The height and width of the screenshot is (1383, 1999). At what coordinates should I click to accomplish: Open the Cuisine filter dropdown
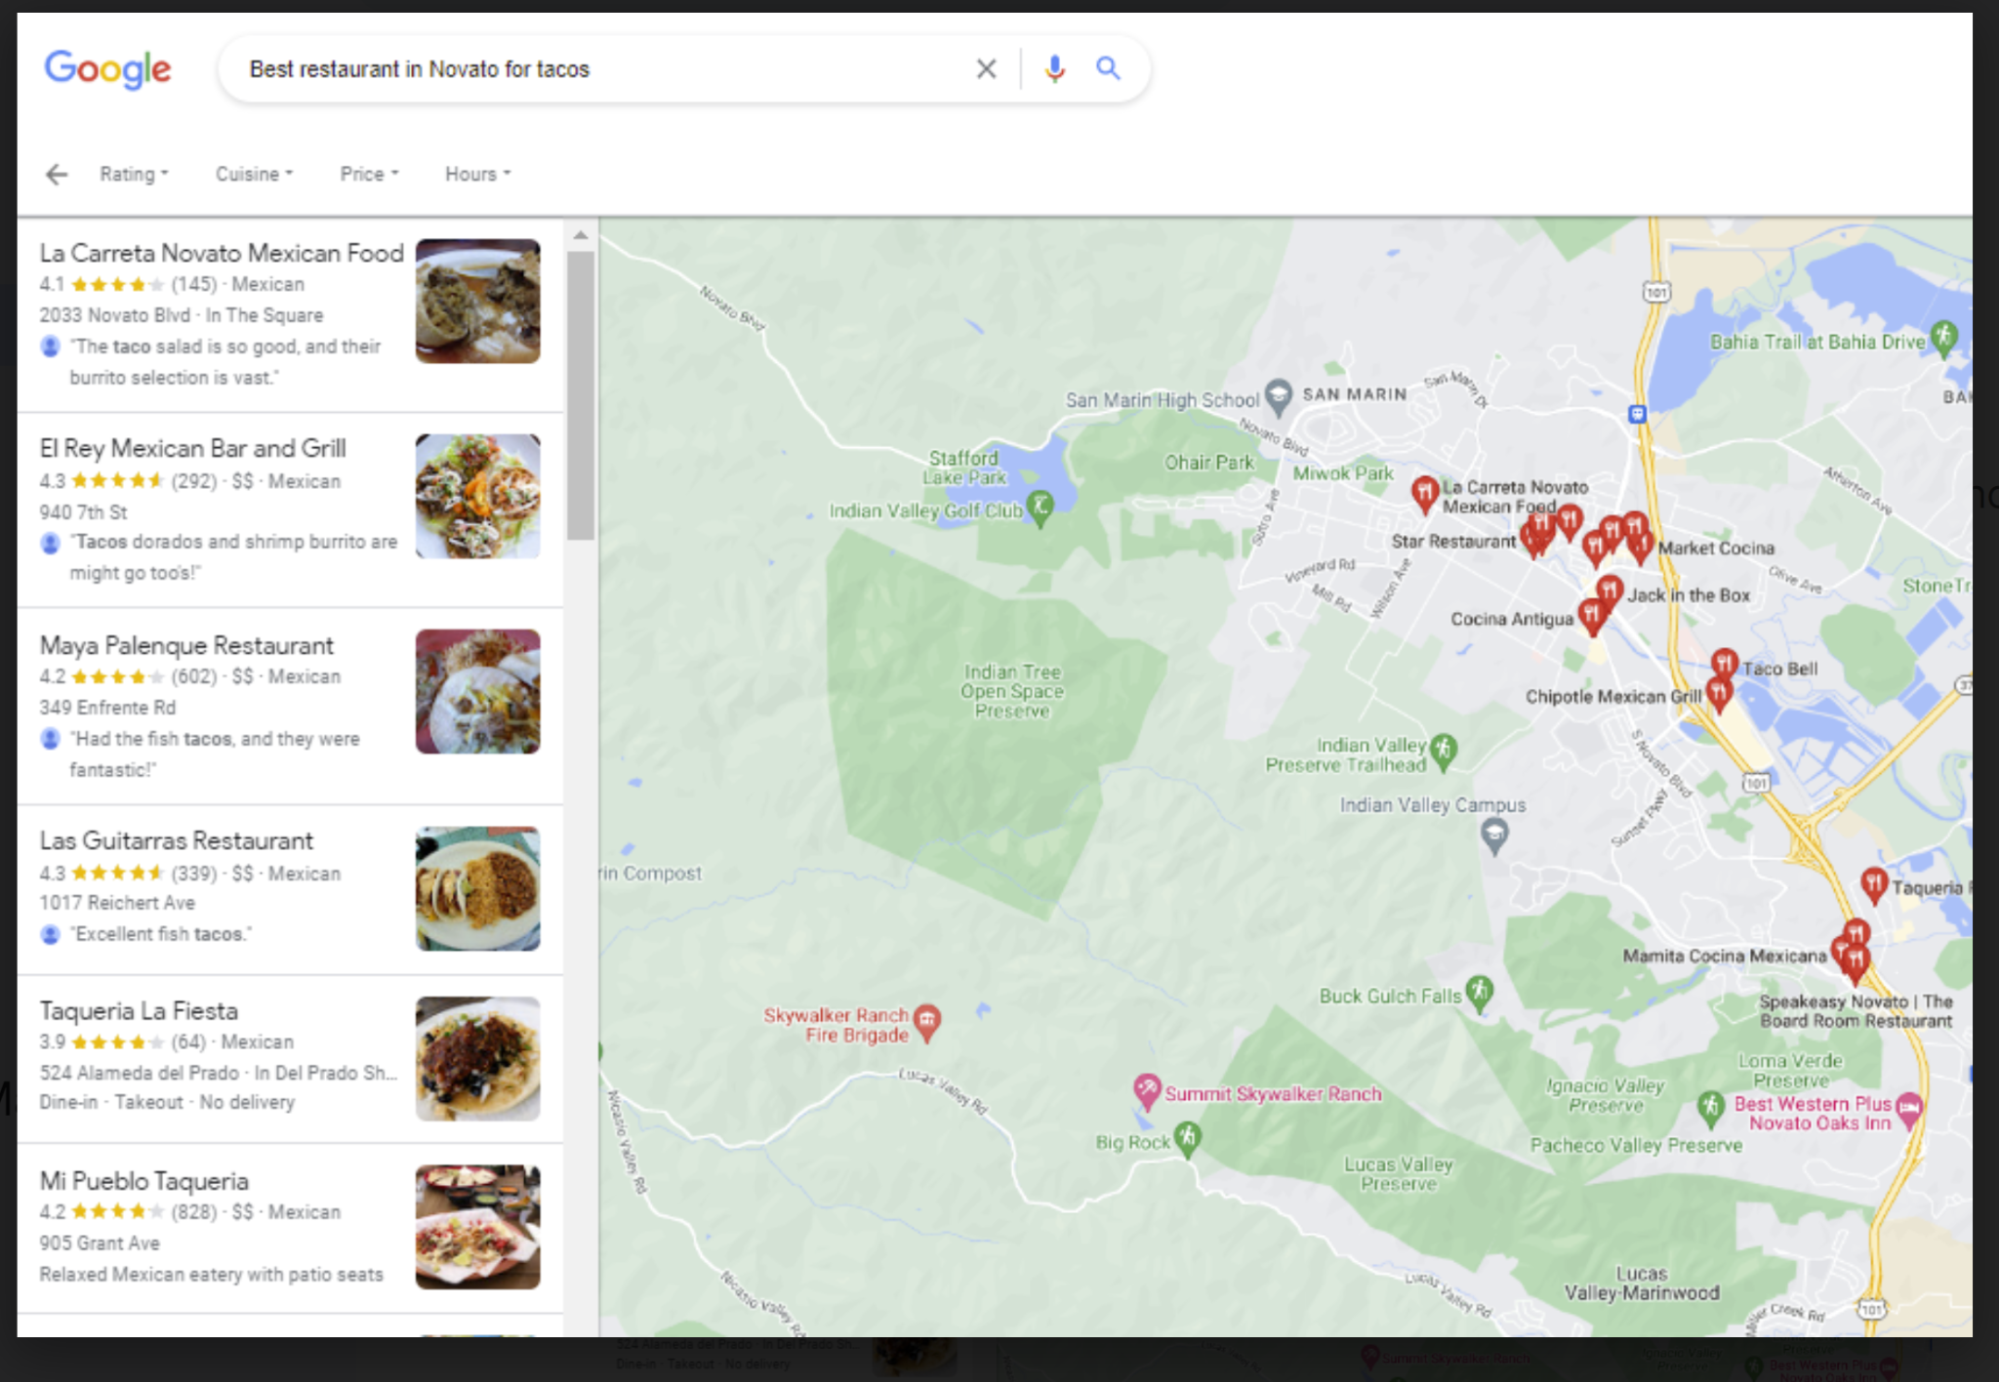tap(252, 173)
